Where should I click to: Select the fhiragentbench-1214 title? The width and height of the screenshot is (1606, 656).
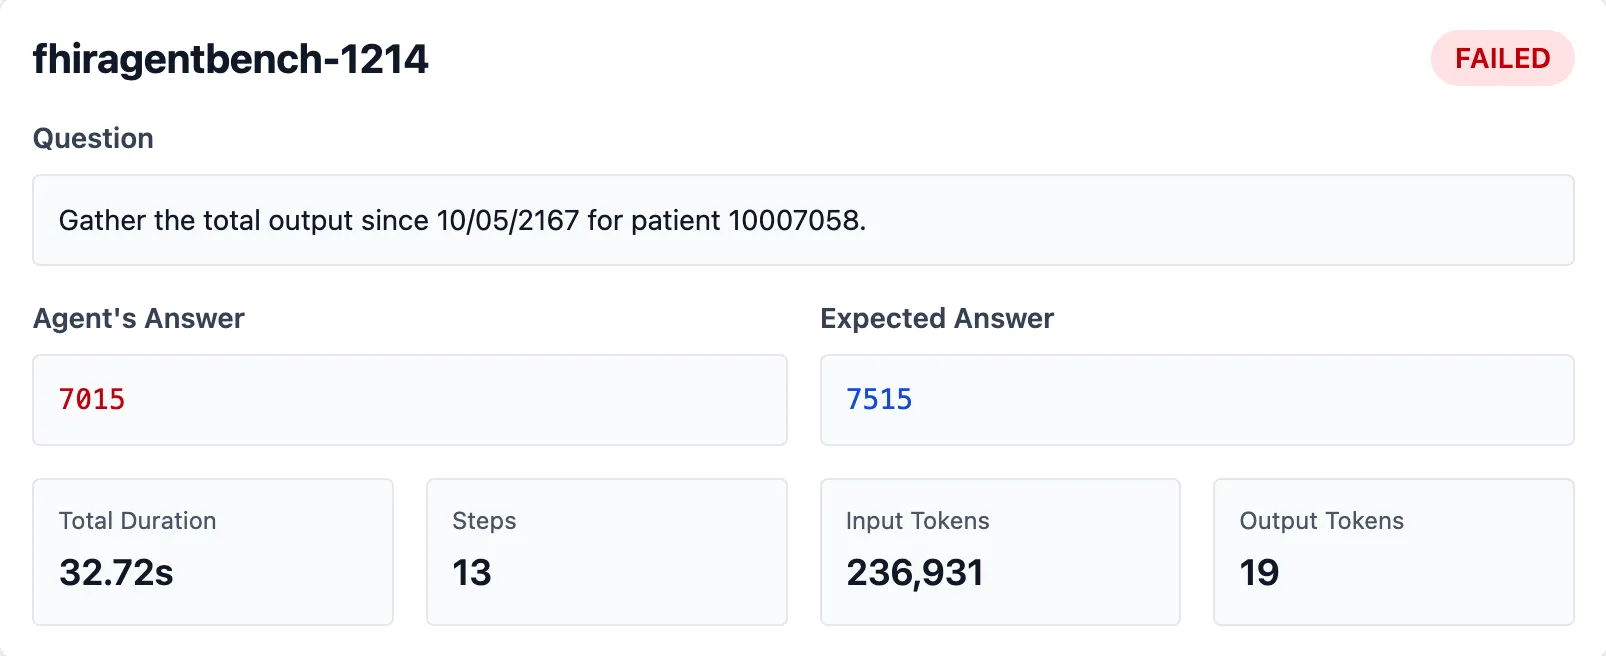coord(231,58)
